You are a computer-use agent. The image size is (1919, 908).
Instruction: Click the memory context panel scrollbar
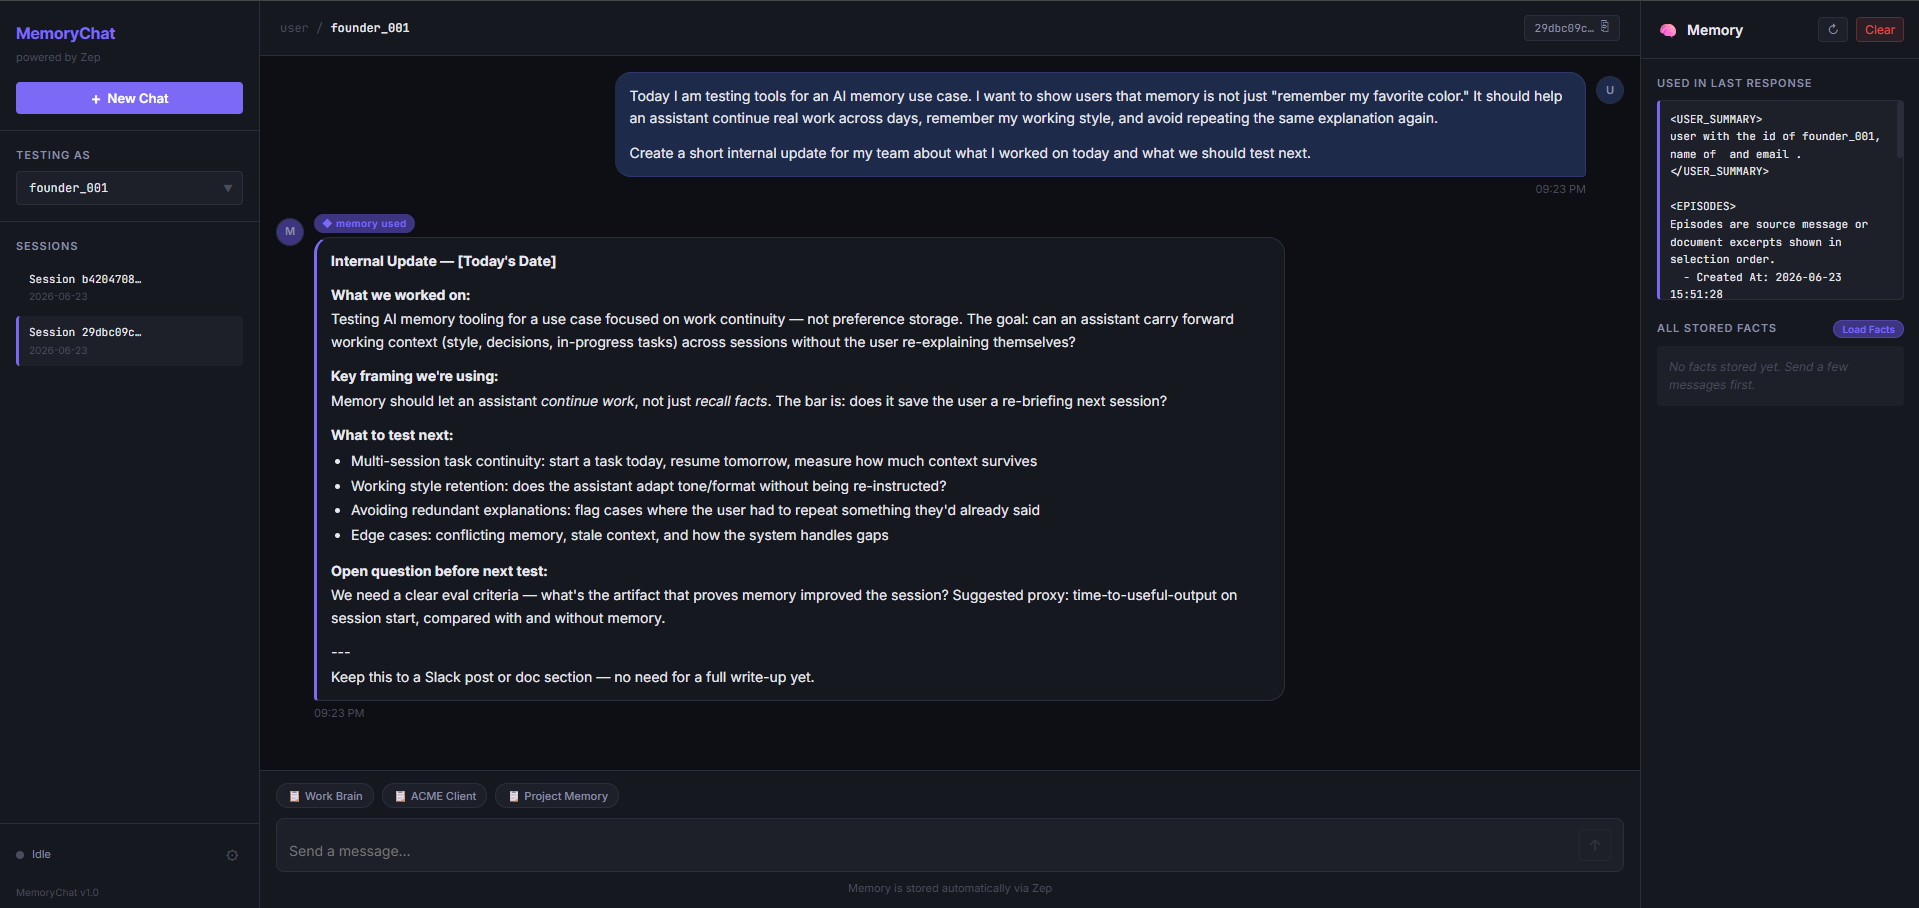[x=1899, y=130]
